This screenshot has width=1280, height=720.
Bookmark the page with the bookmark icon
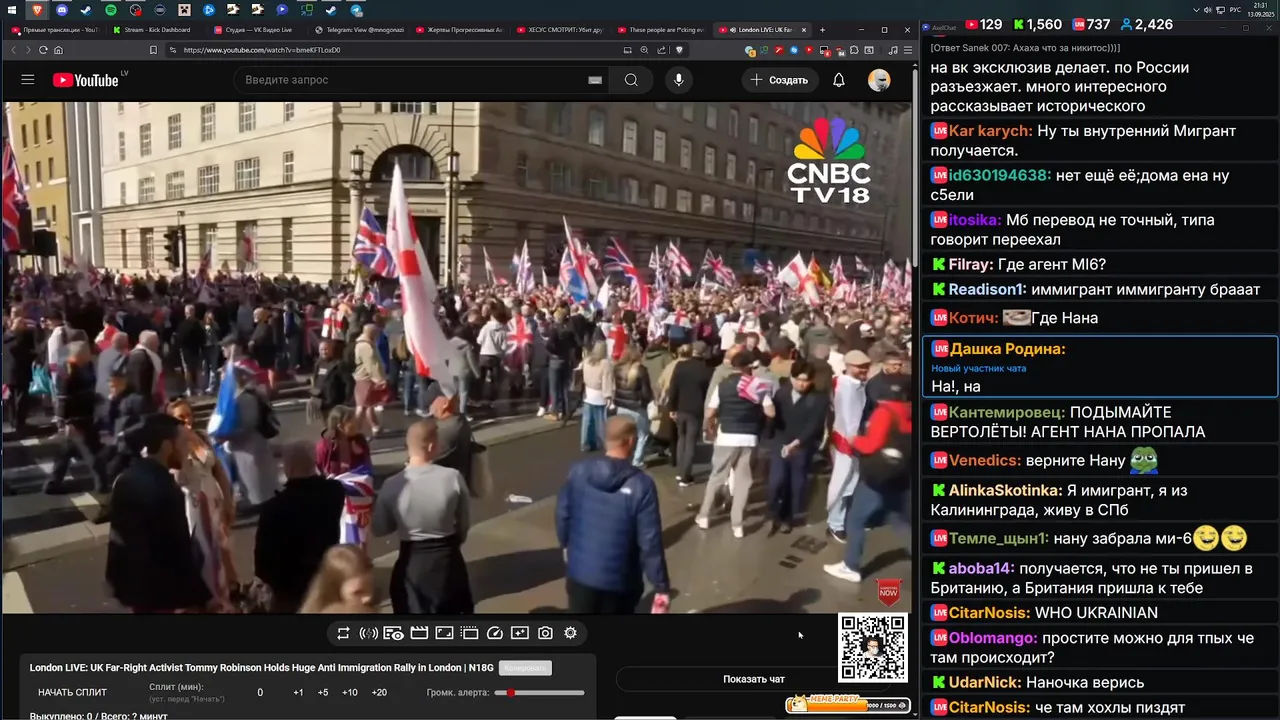click(x=153, y=50)
